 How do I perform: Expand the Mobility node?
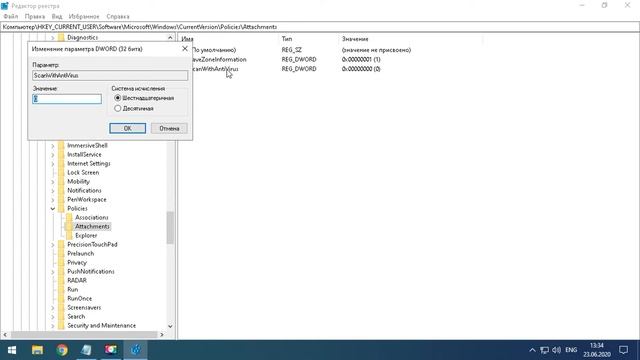53,182
